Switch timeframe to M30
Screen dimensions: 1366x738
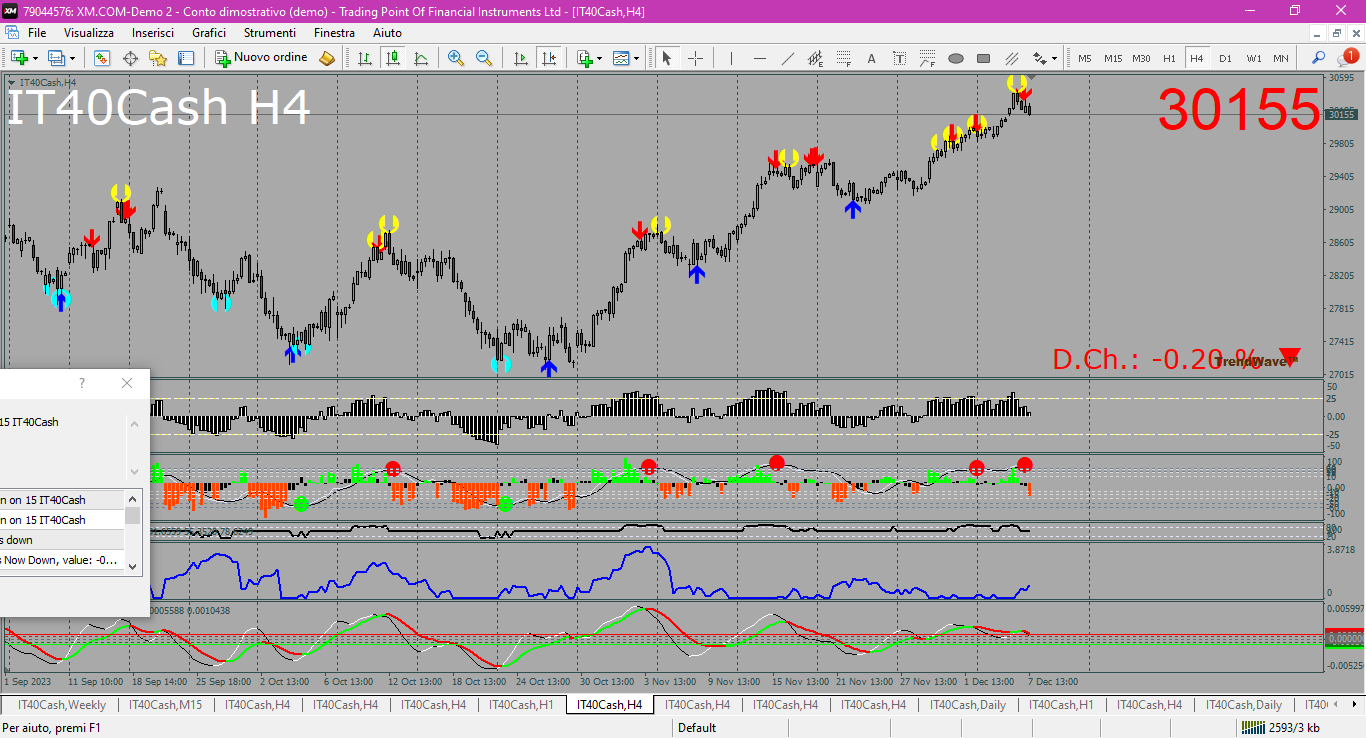point(1141,58)
